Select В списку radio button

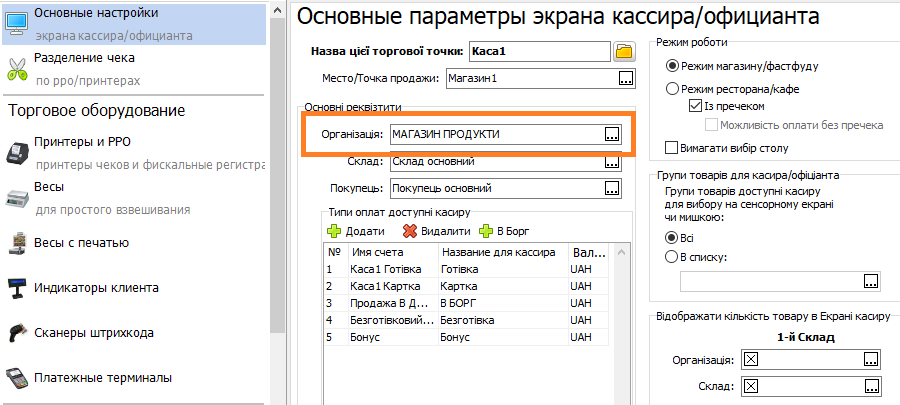click(x=671, y=257)
